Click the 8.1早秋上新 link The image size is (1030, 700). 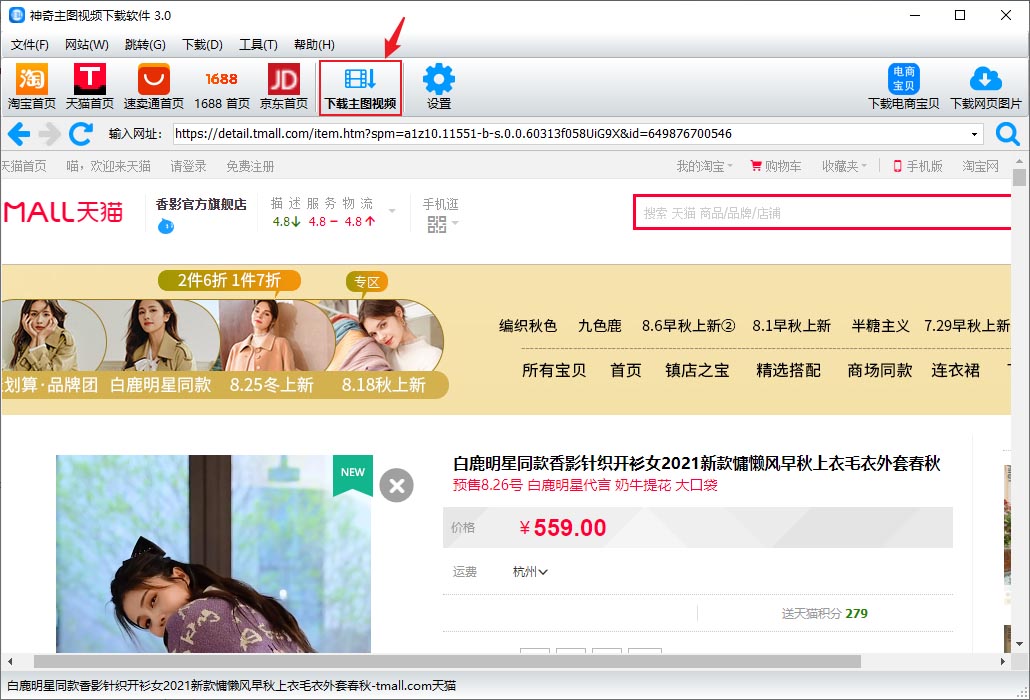tap(792, 326)
